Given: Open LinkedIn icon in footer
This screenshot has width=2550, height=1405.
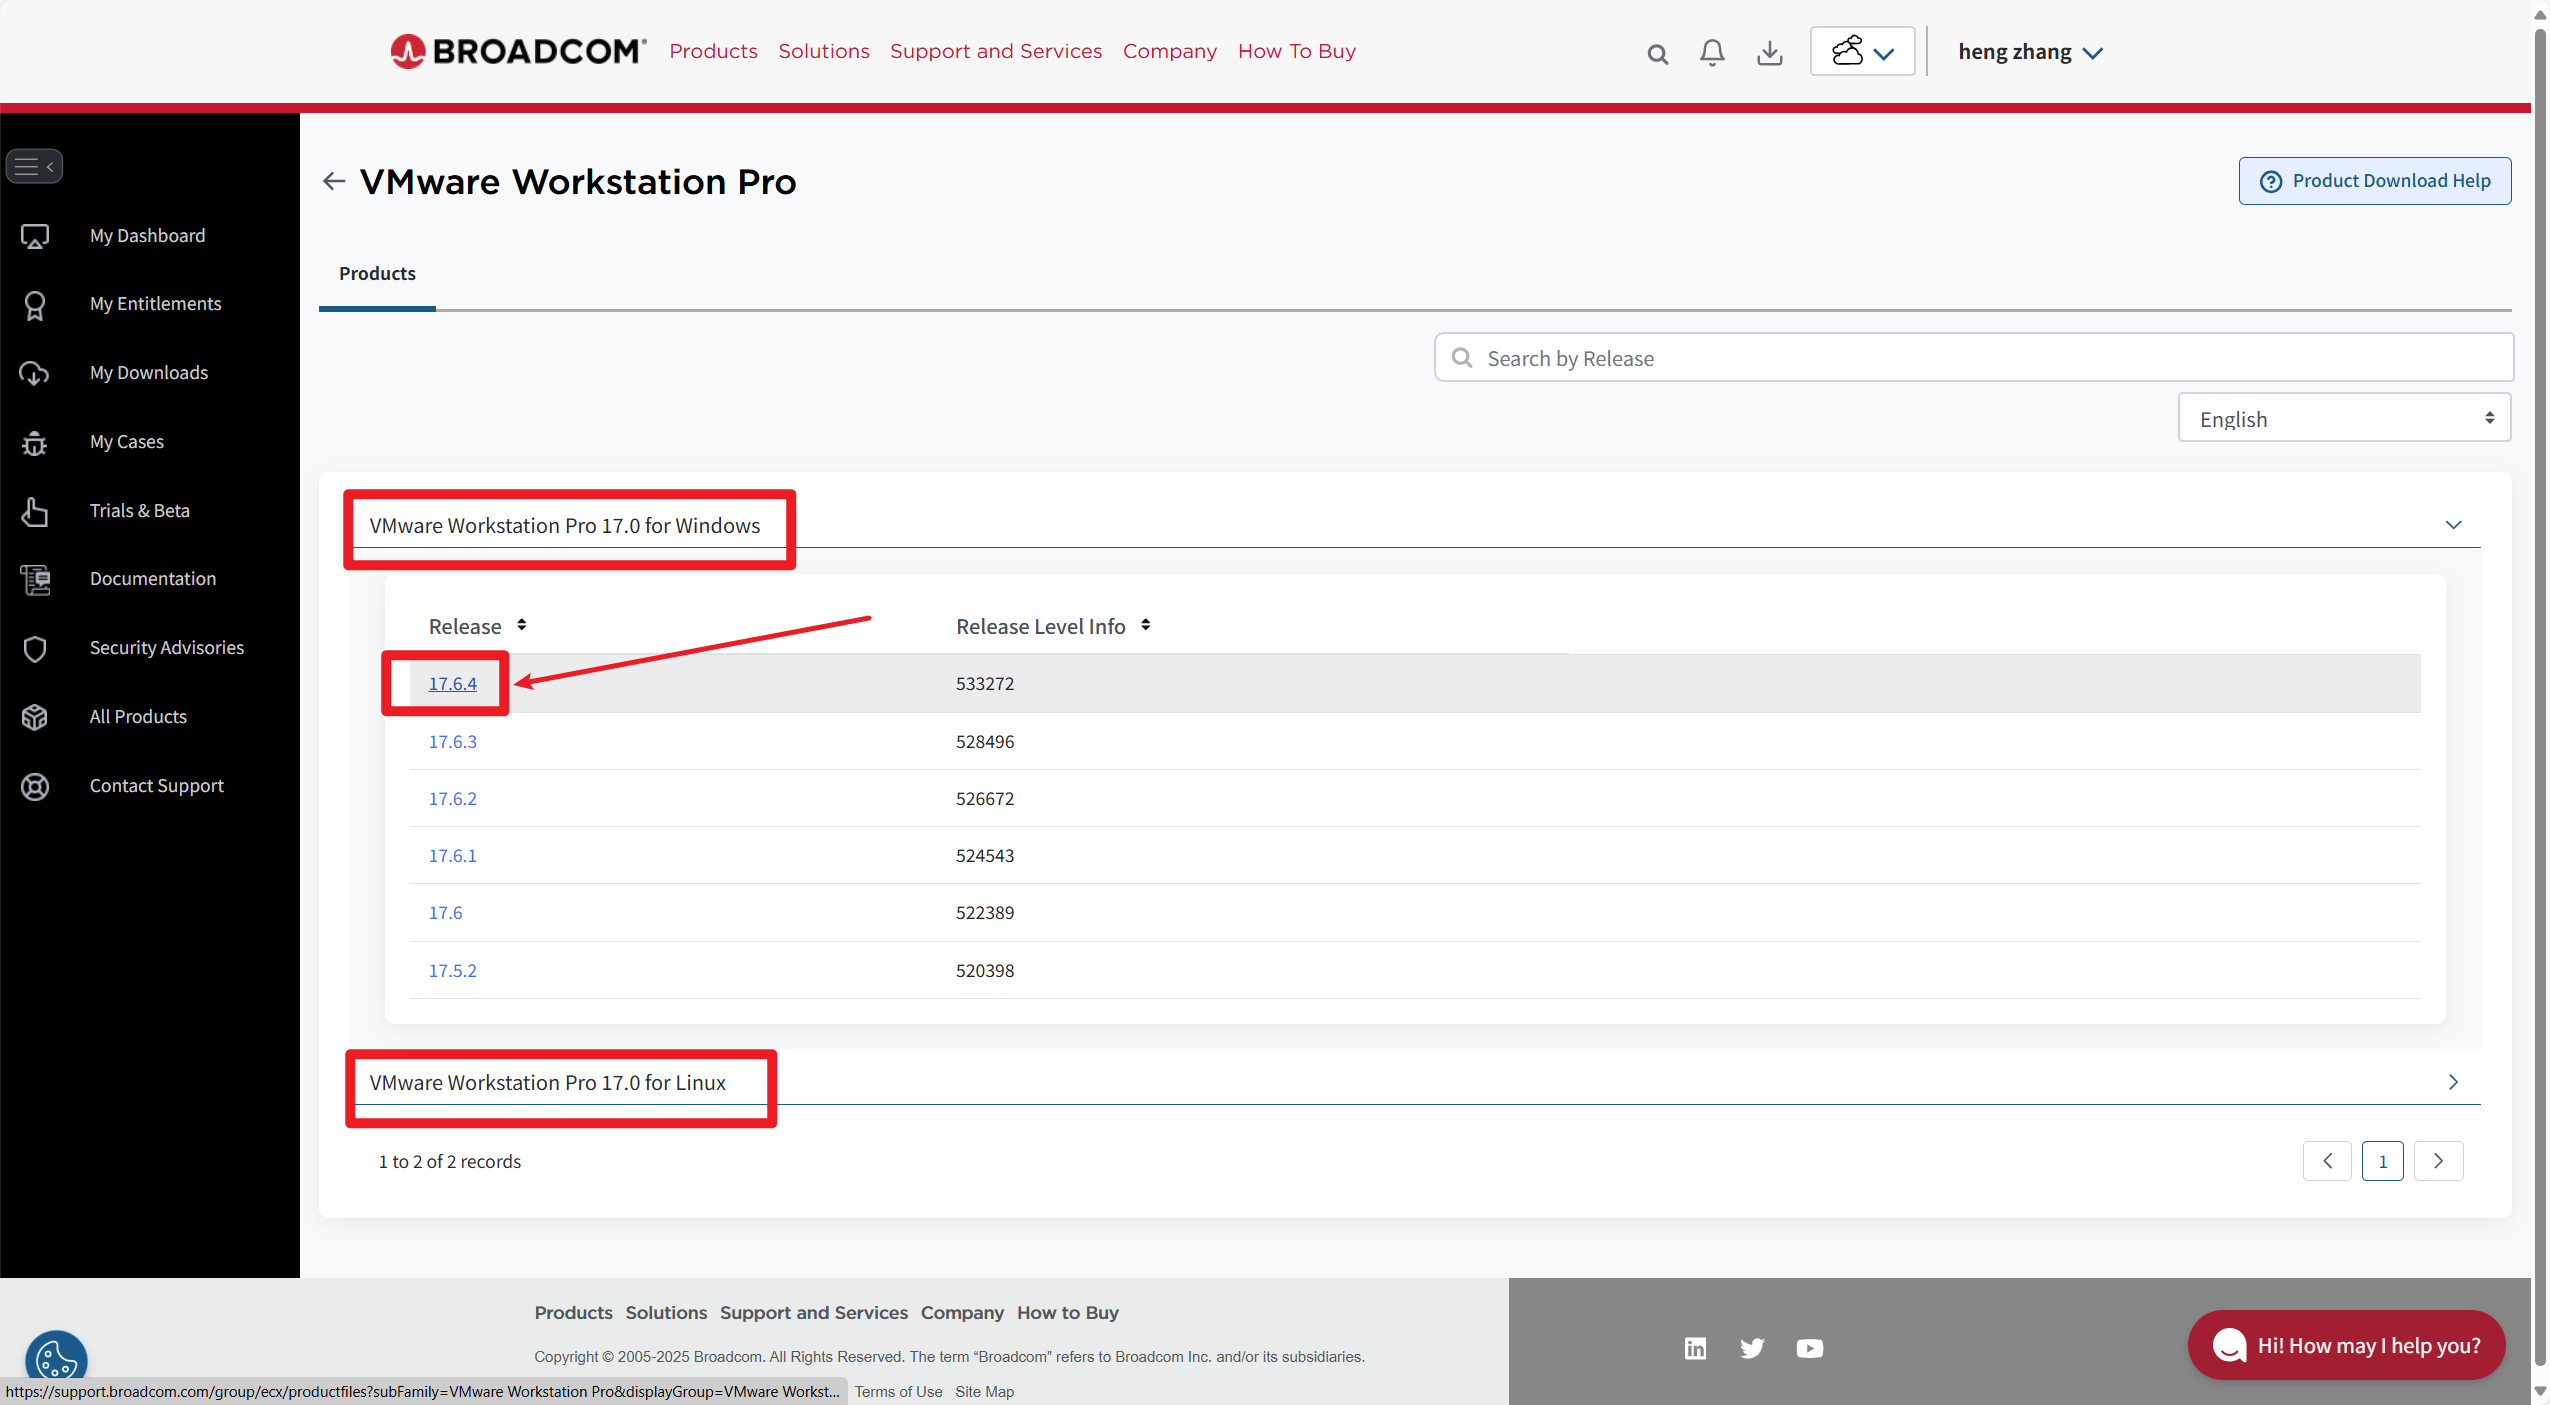Looking at the screenshot, I should coord(1695,1349).
